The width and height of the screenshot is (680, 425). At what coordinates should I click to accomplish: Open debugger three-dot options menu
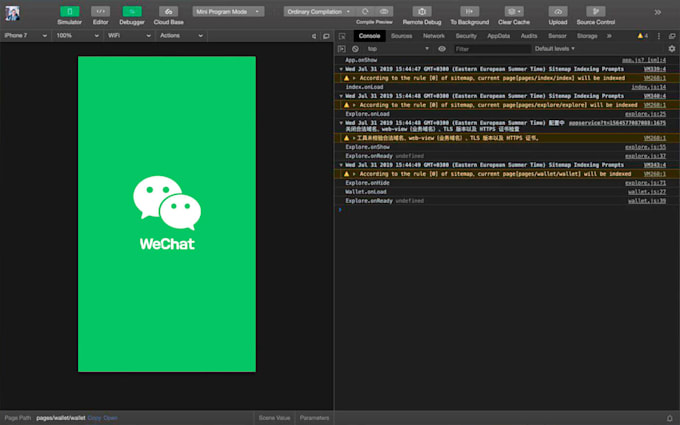point(659,36)
